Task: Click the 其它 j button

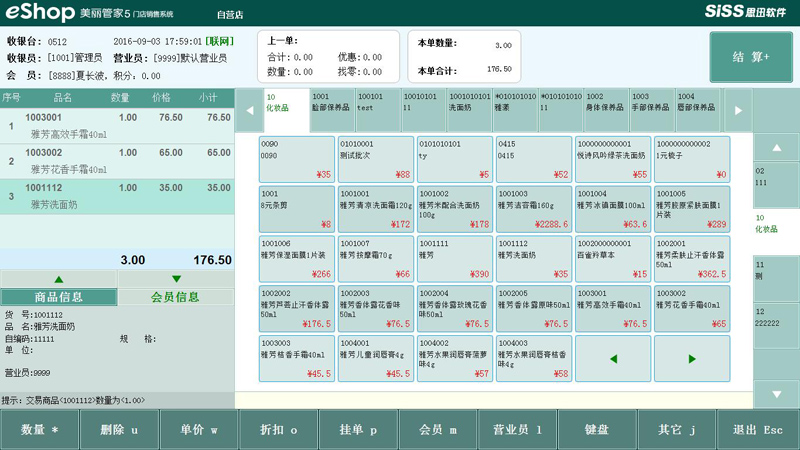Action: (x=677, y=430)
